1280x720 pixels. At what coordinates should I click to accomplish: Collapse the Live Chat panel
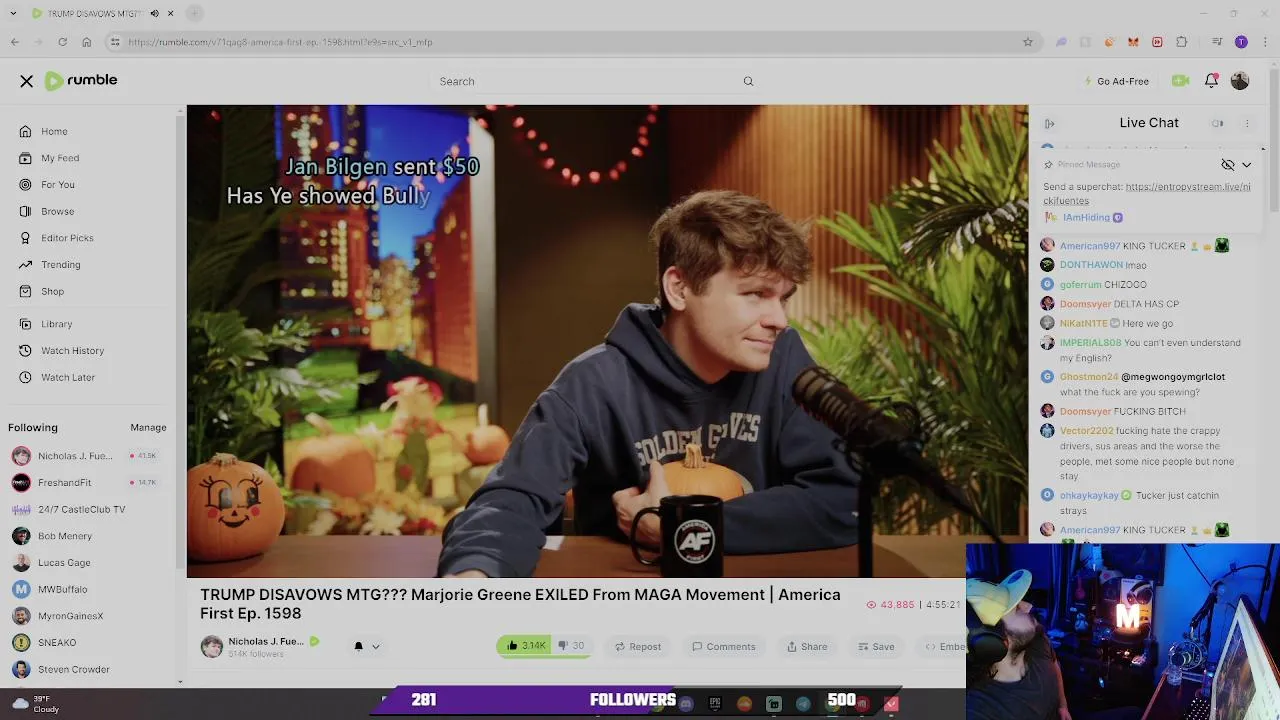1049,123
